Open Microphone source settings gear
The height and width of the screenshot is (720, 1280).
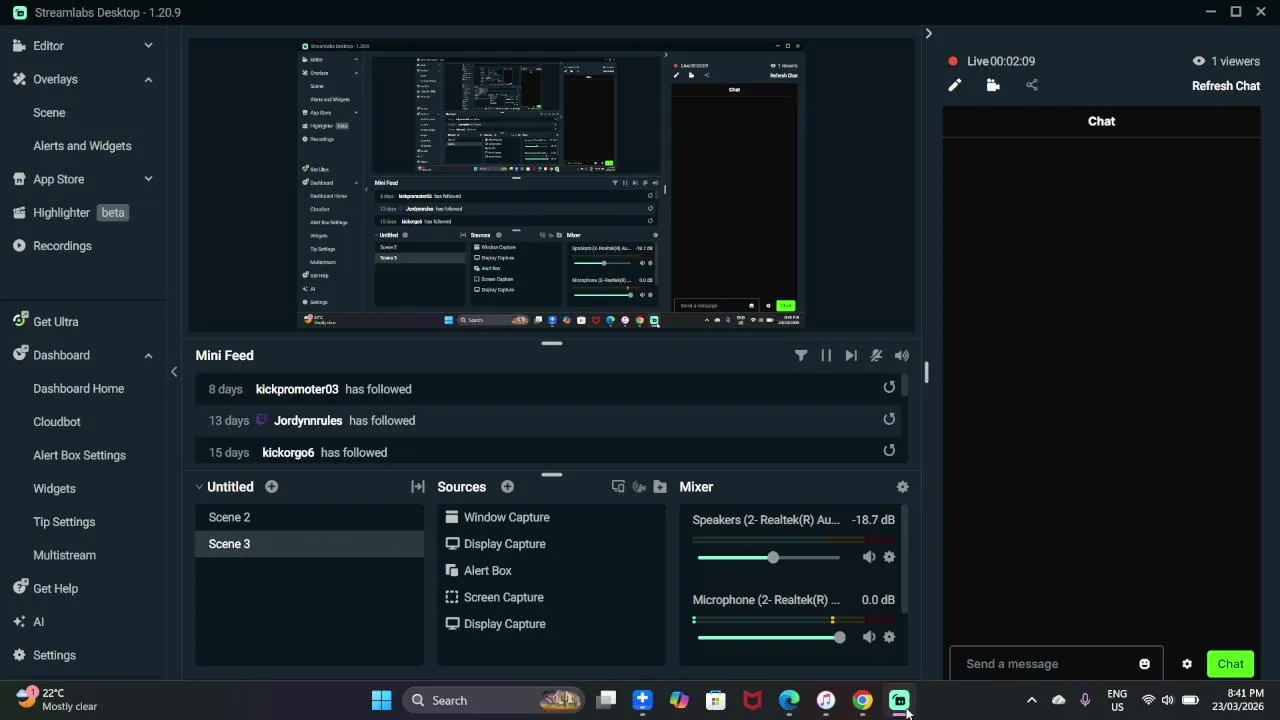pos(889,637)
